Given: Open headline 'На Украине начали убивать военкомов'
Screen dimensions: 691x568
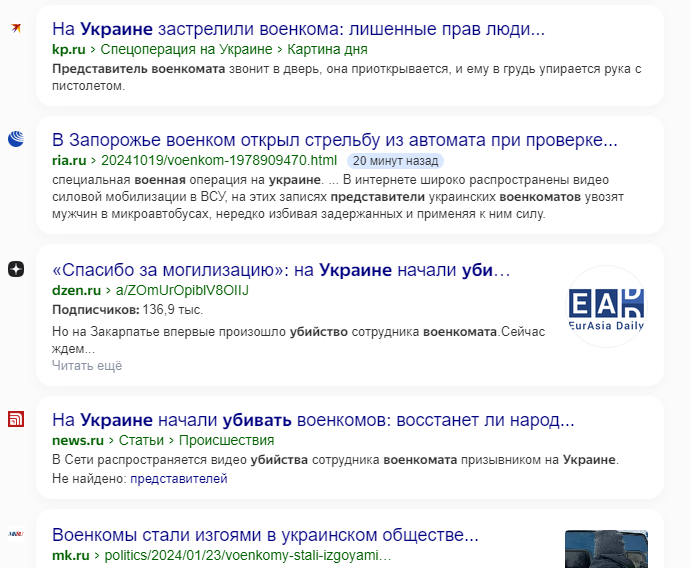Looking at the screenshot, I should pyautogui.click(x=313, y=420).
